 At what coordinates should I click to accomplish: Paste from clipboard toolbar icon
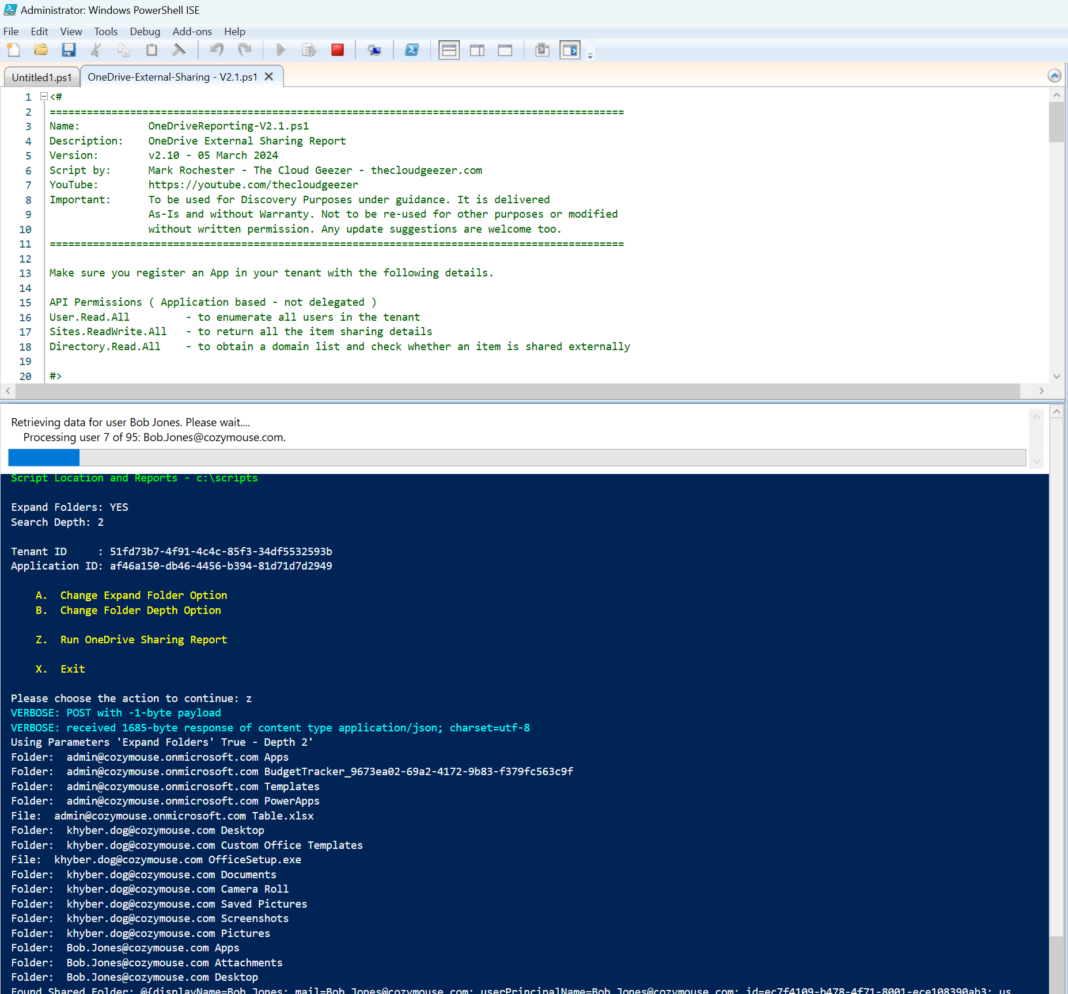click(x=151, y=50)
